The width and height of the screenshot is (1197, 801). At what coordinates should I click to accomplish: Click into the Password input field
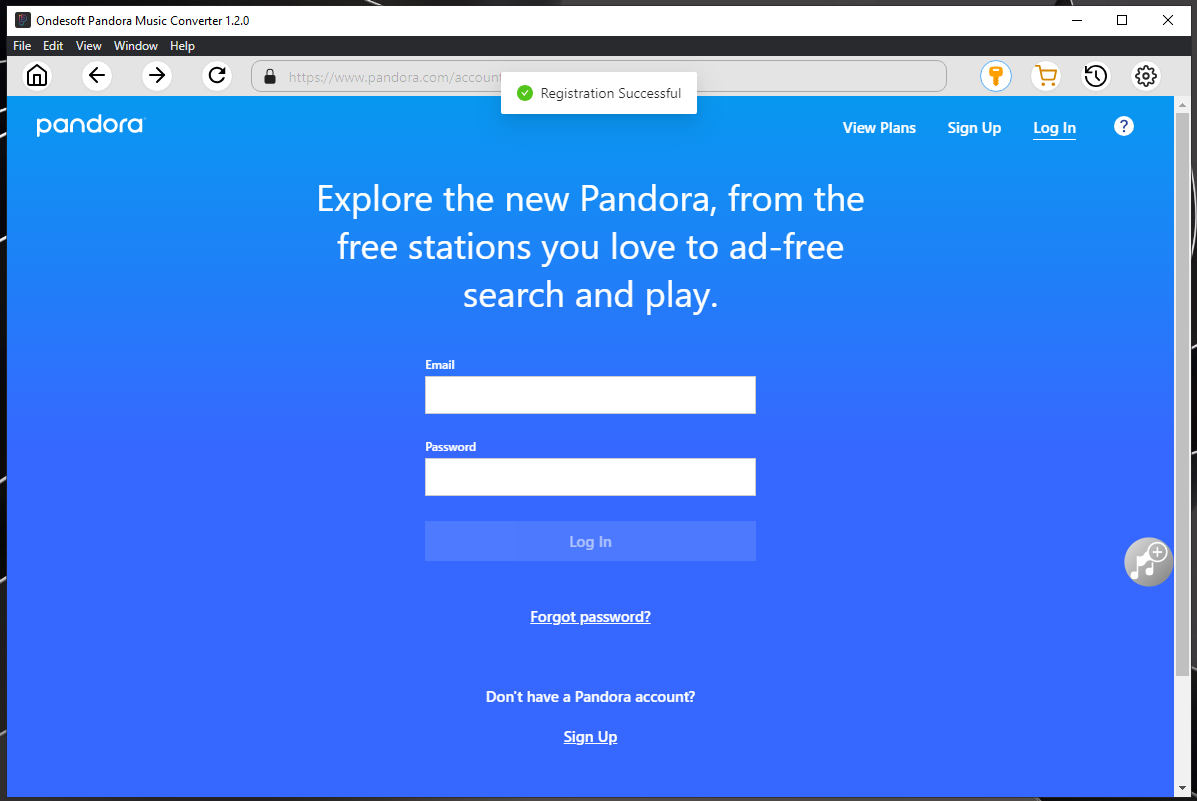click(x=590, y=477)
